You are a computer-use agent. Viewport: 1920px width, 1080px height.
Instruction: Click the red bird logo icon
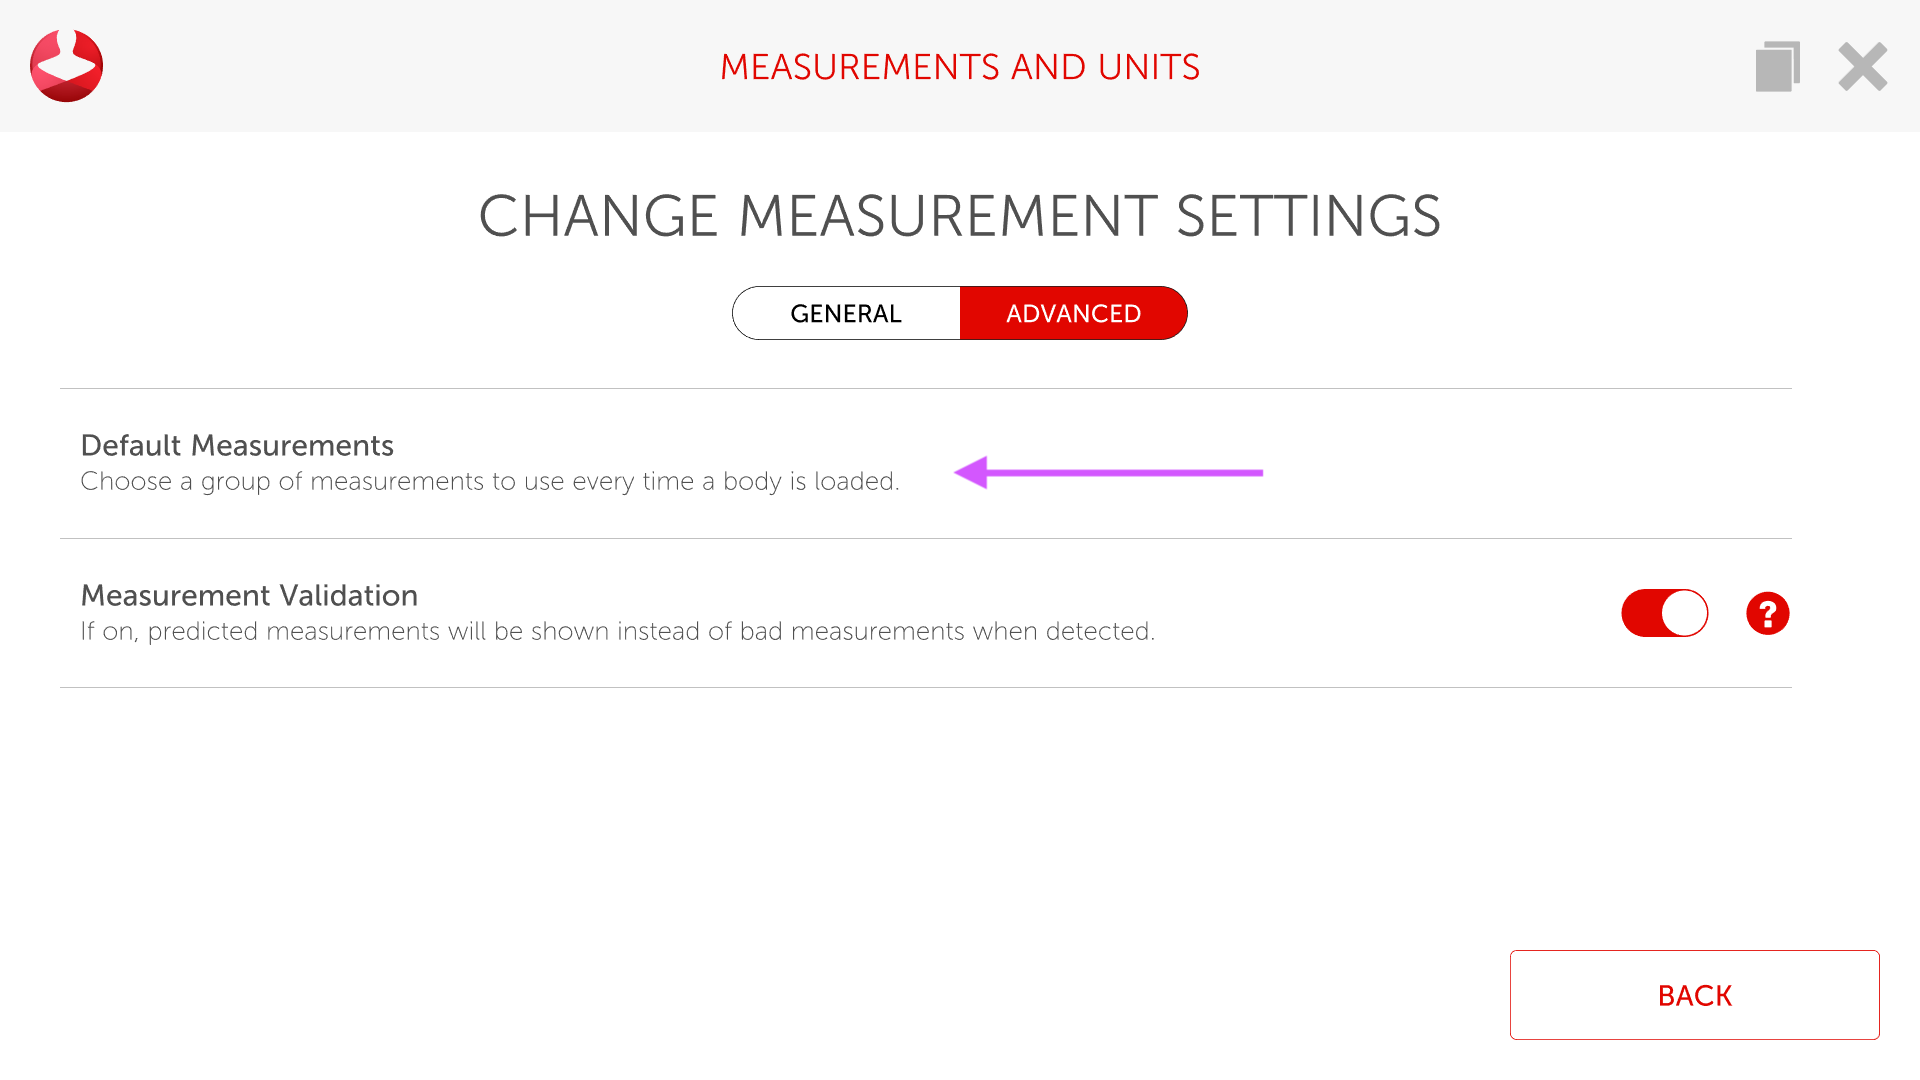pos(66,66)
